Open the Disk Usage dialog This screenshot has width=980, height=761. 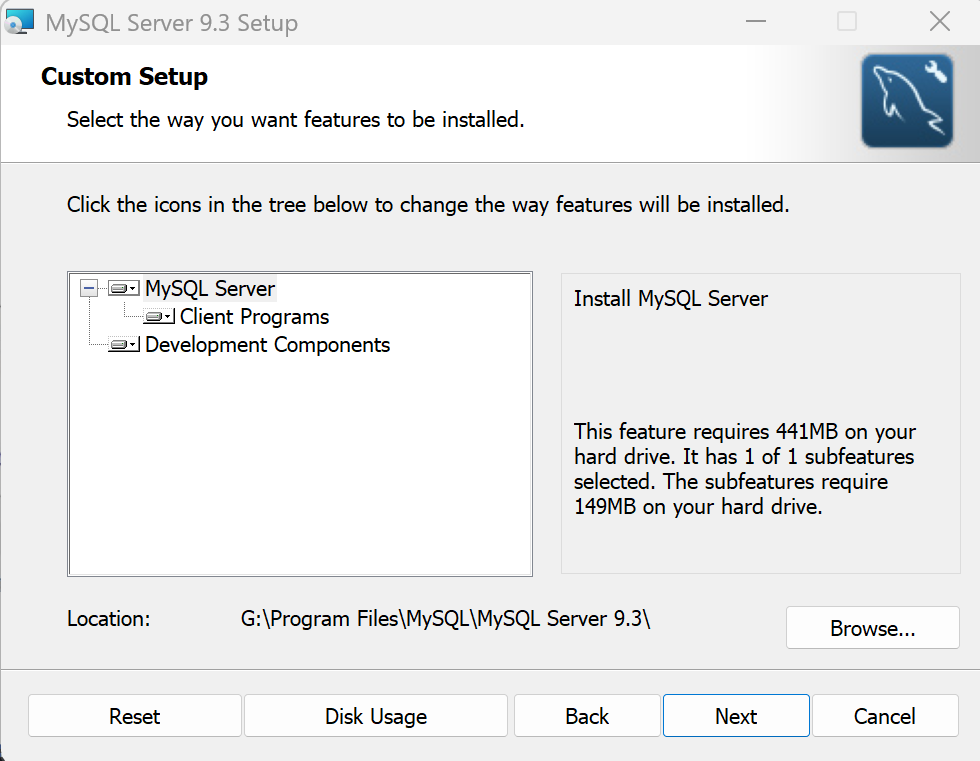375,716
